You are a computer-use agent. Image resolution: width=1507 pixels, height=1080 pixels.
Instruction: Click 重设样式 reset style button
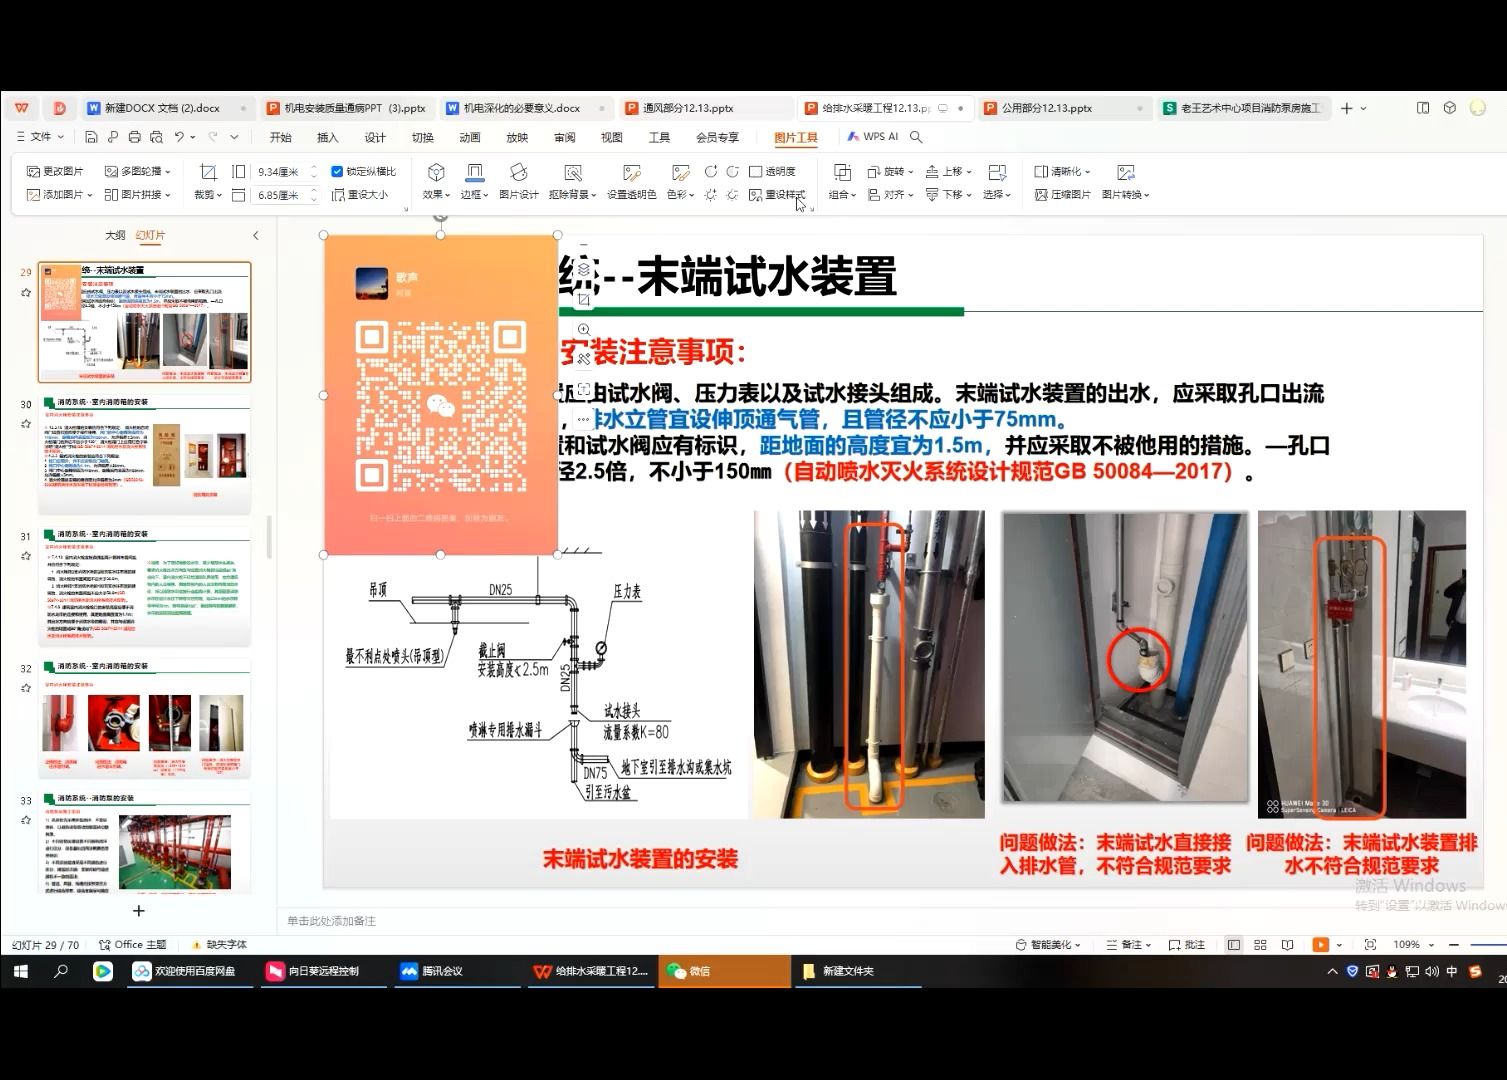(x=777, y=195)
